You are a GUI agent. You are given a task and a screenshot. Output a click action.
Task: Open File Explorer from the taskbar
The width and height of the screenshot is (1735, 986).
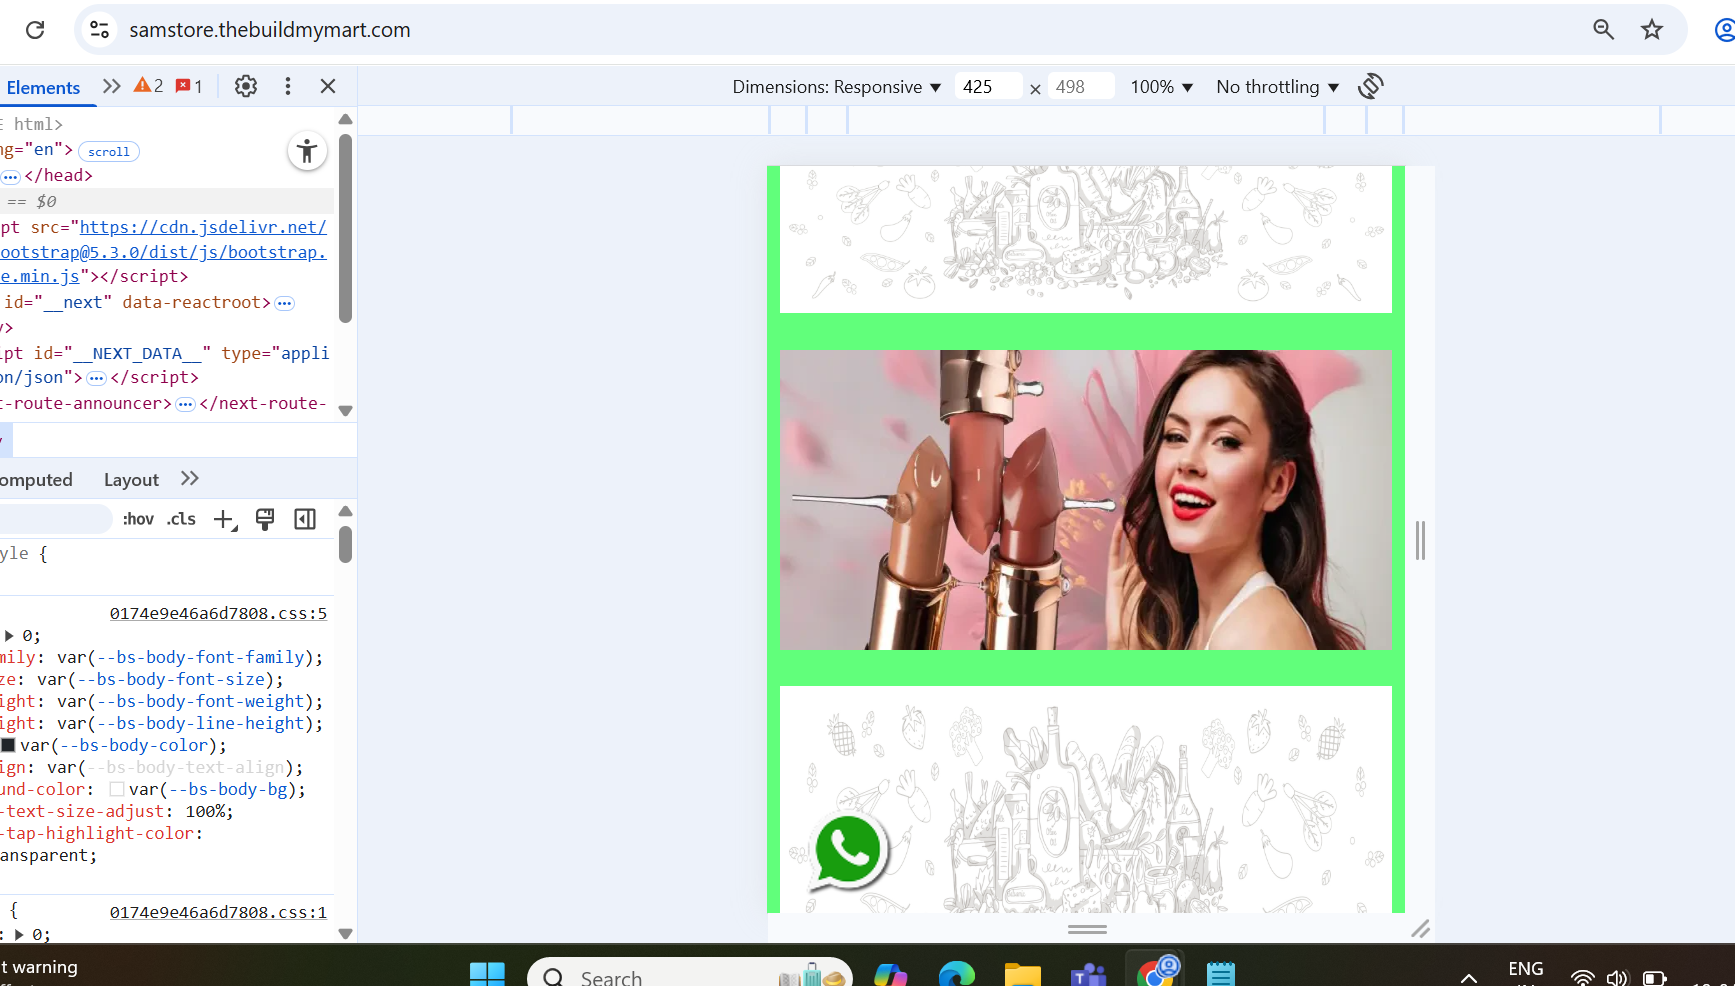click(1023, 973)
